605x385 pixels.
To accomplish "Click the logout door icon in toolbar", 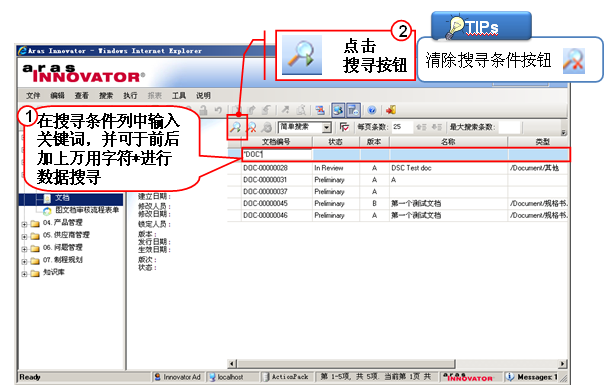I will click(391, 110).
